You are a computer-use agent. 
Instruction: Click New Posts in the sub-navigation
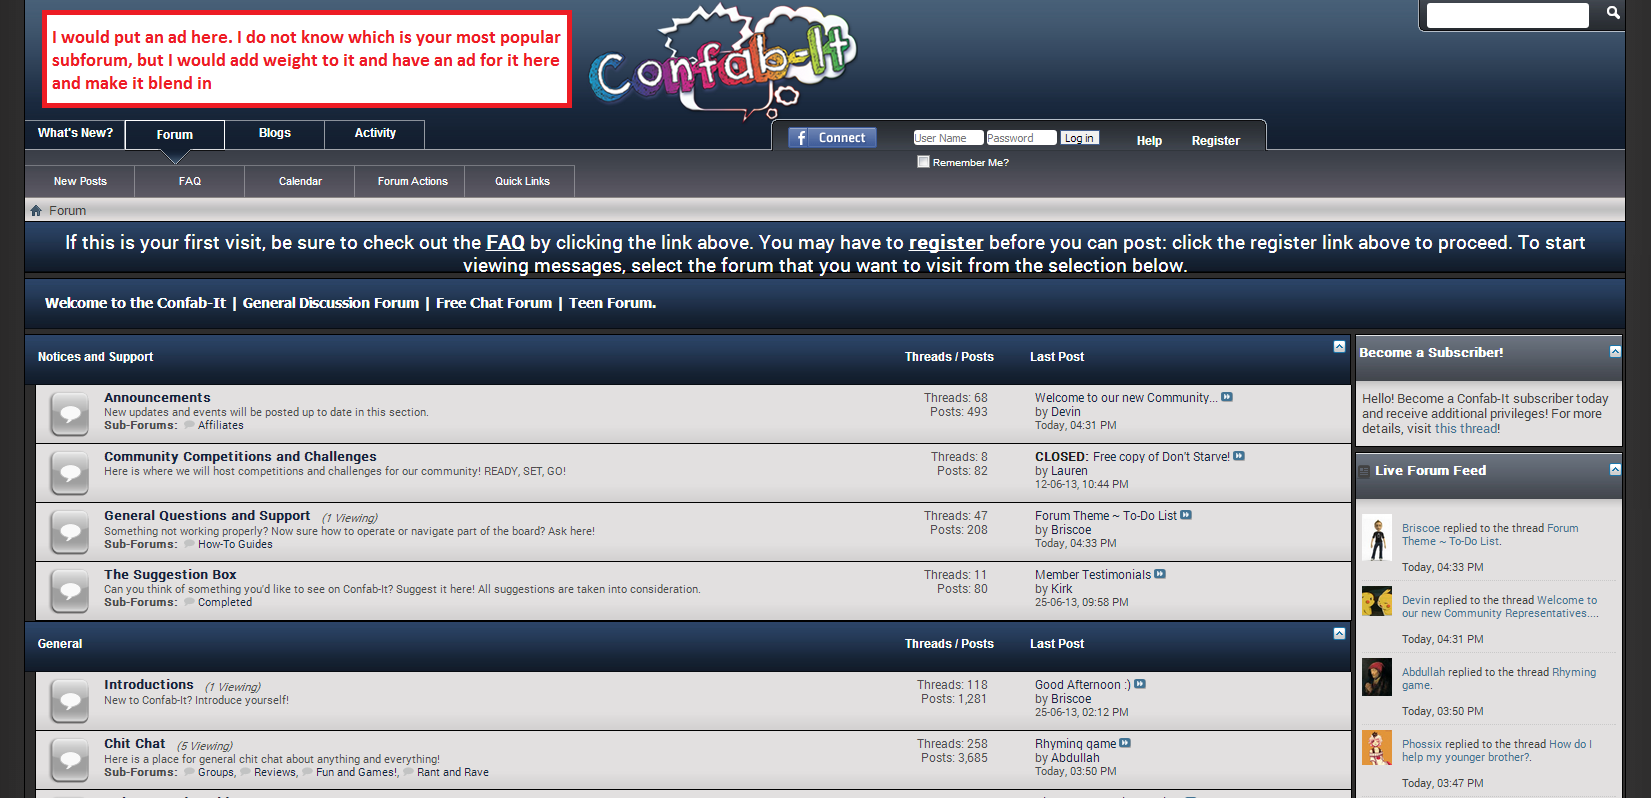pyautogui.click(x=80, y=181)
